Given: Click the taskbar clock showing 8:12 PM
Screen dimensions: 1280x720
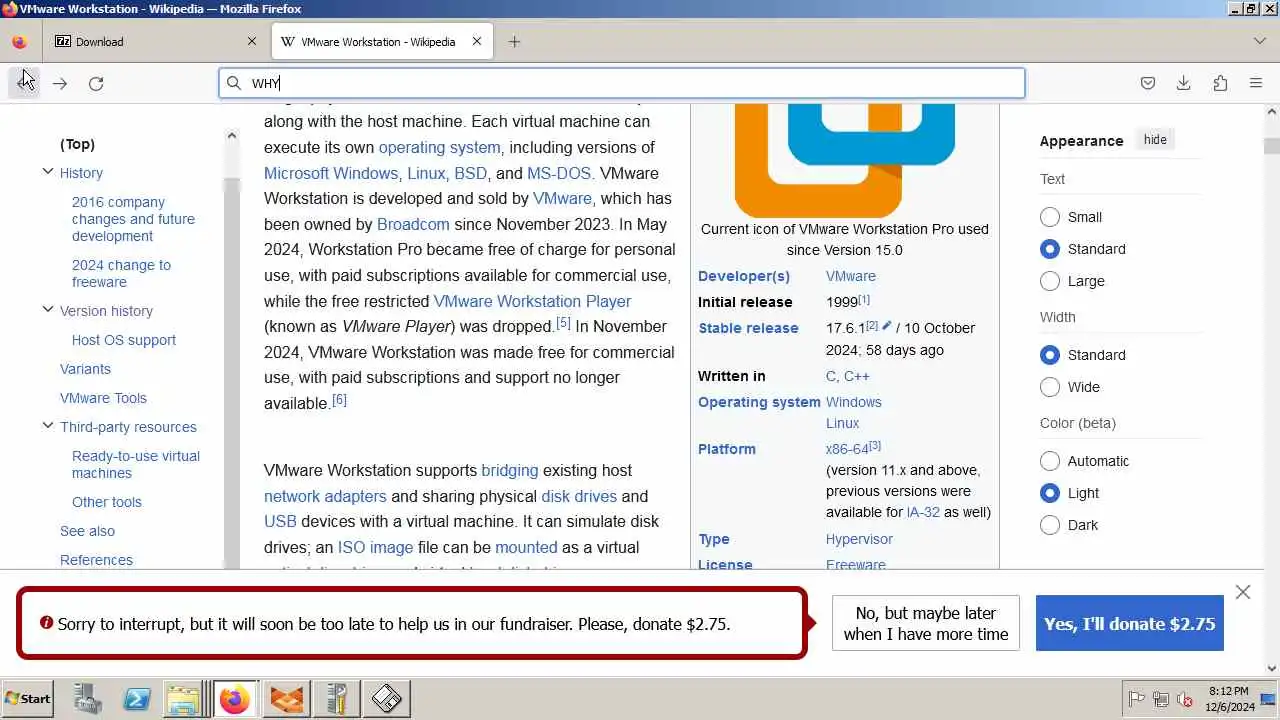Looking at the screenshot, I should point(1229,698).
